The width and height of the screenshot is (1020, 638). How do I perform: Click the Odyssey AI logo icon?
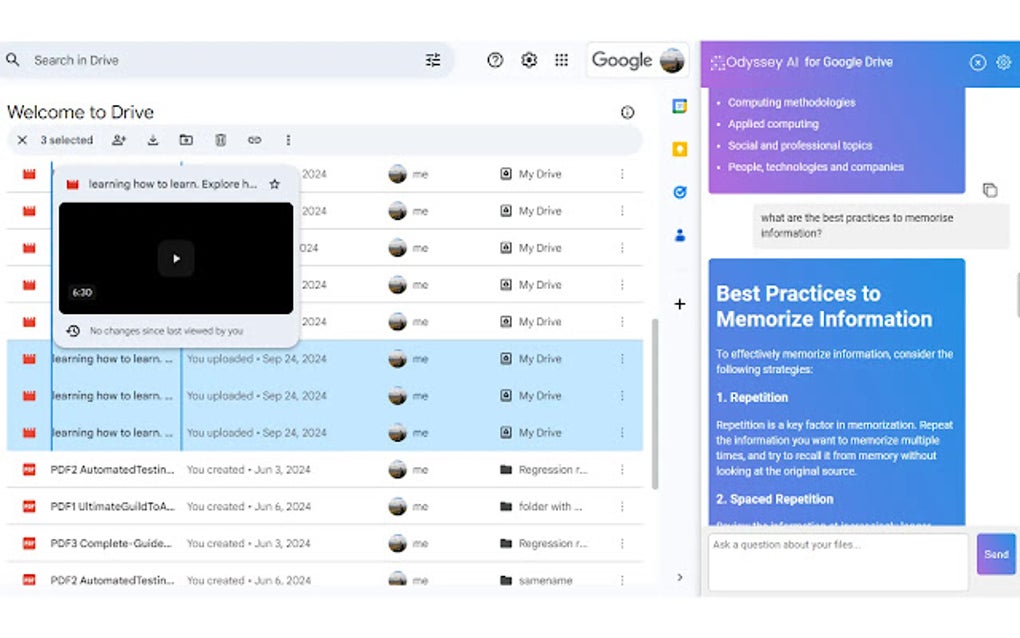coord(718,63)
